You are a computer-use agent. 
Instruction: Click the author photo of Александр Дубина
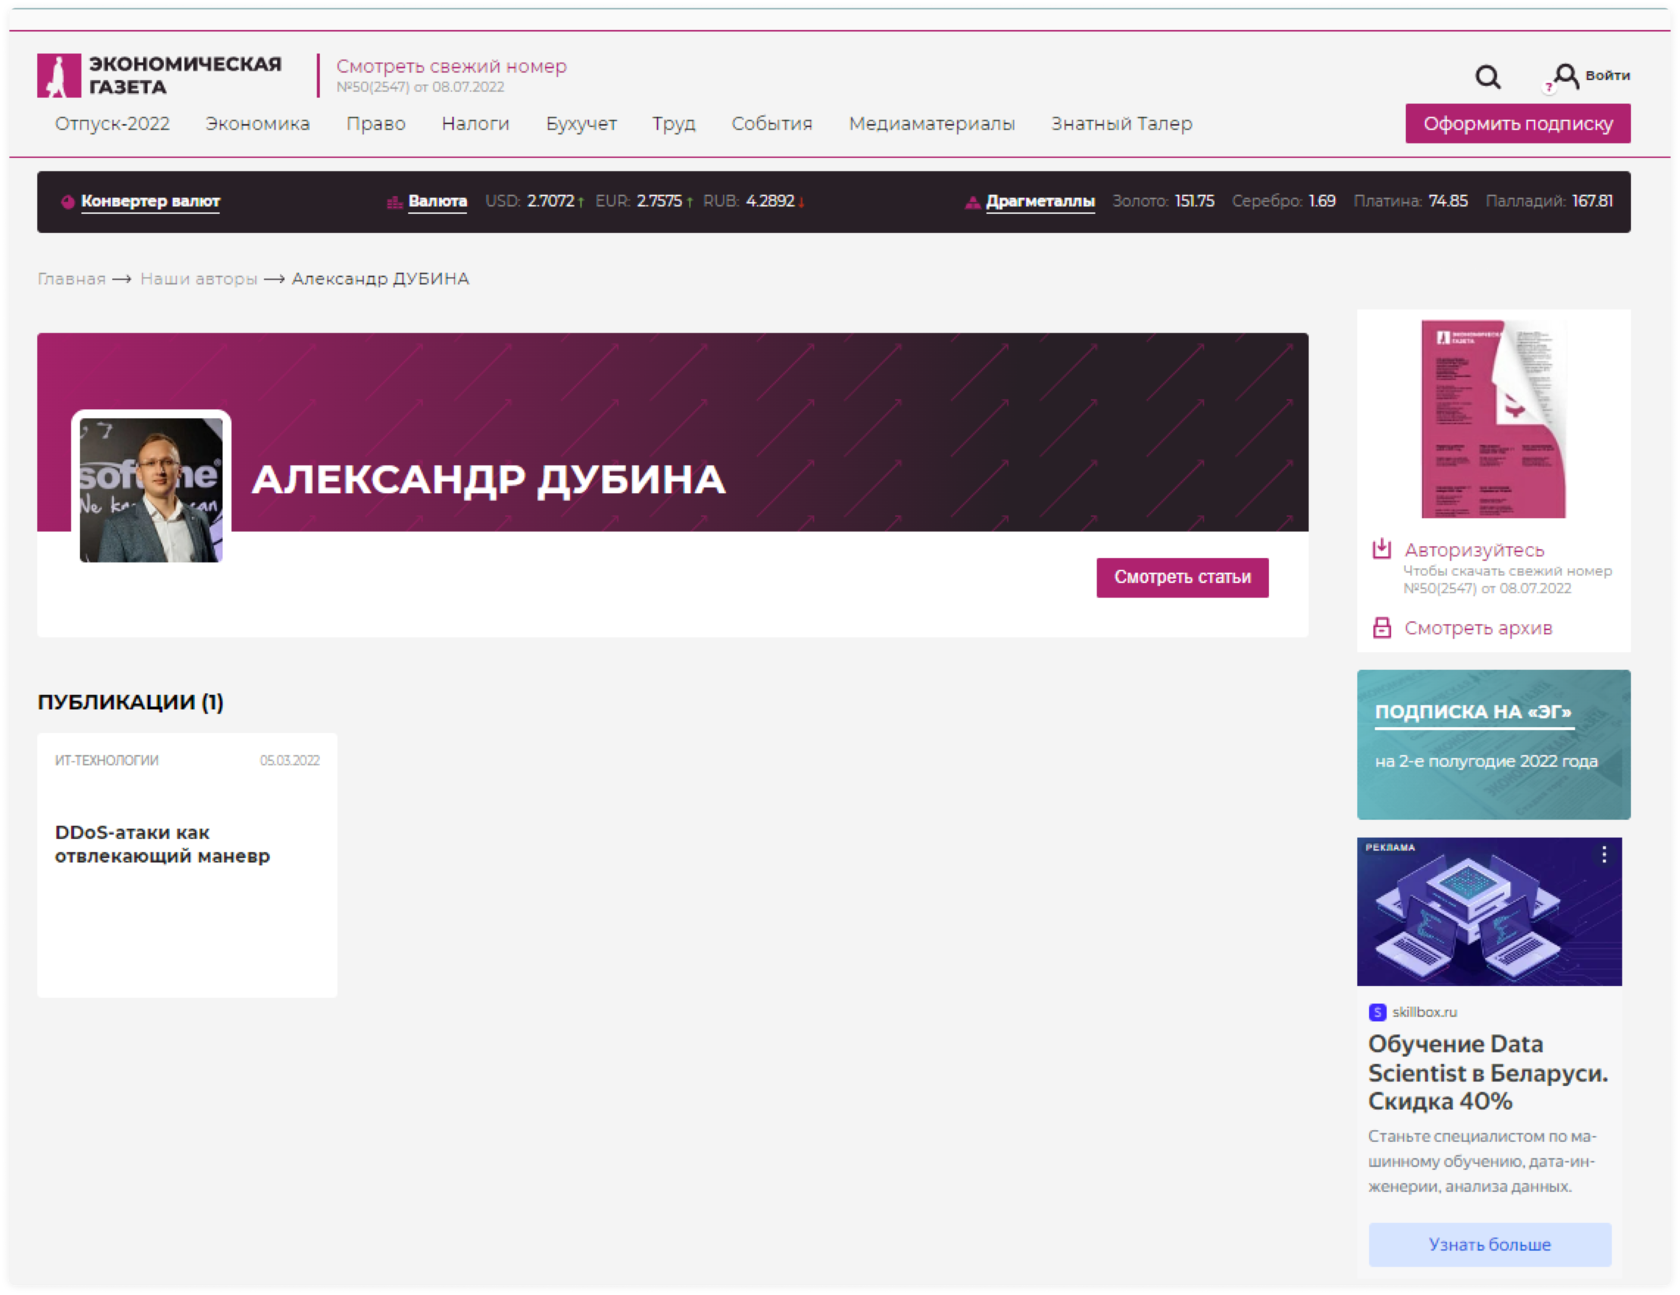[151, 489]
